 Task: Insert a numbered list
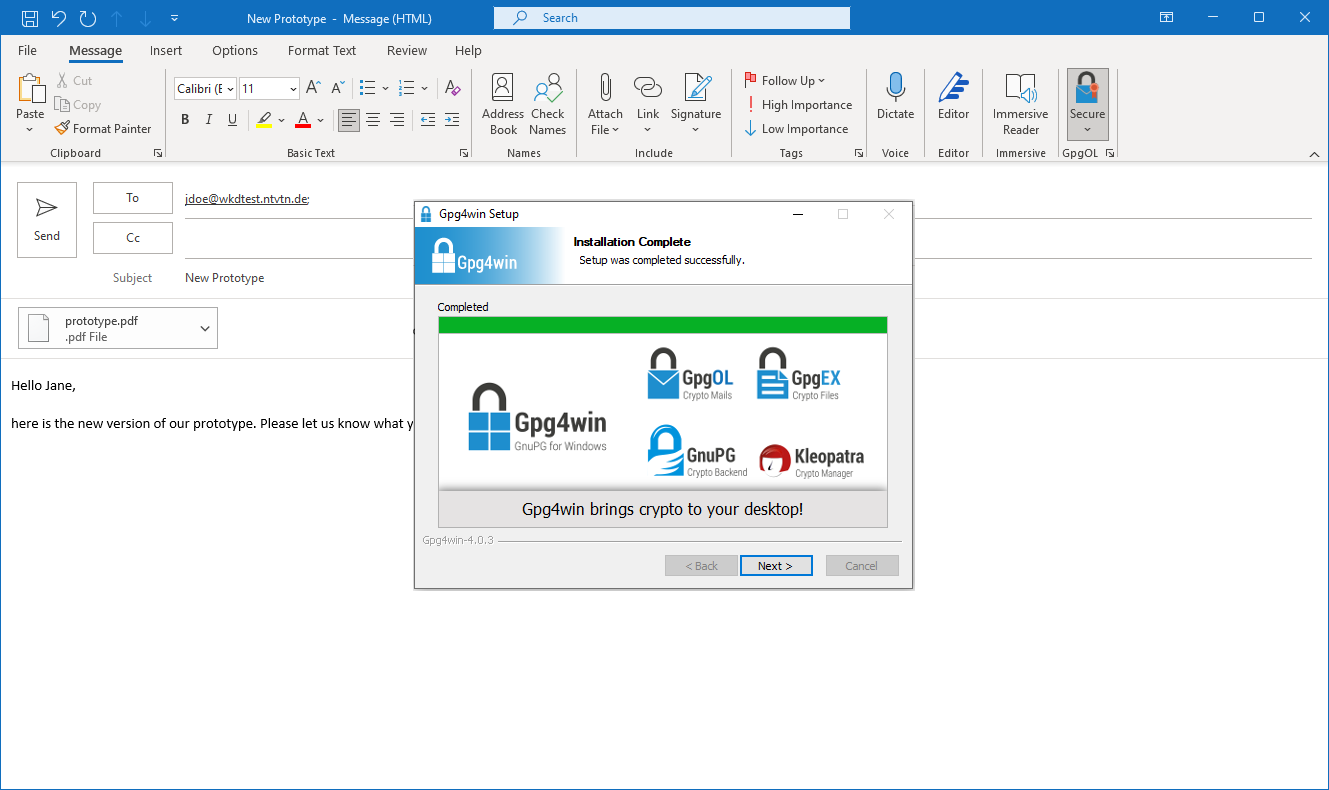pyautogui.click(x=407, y=88)
